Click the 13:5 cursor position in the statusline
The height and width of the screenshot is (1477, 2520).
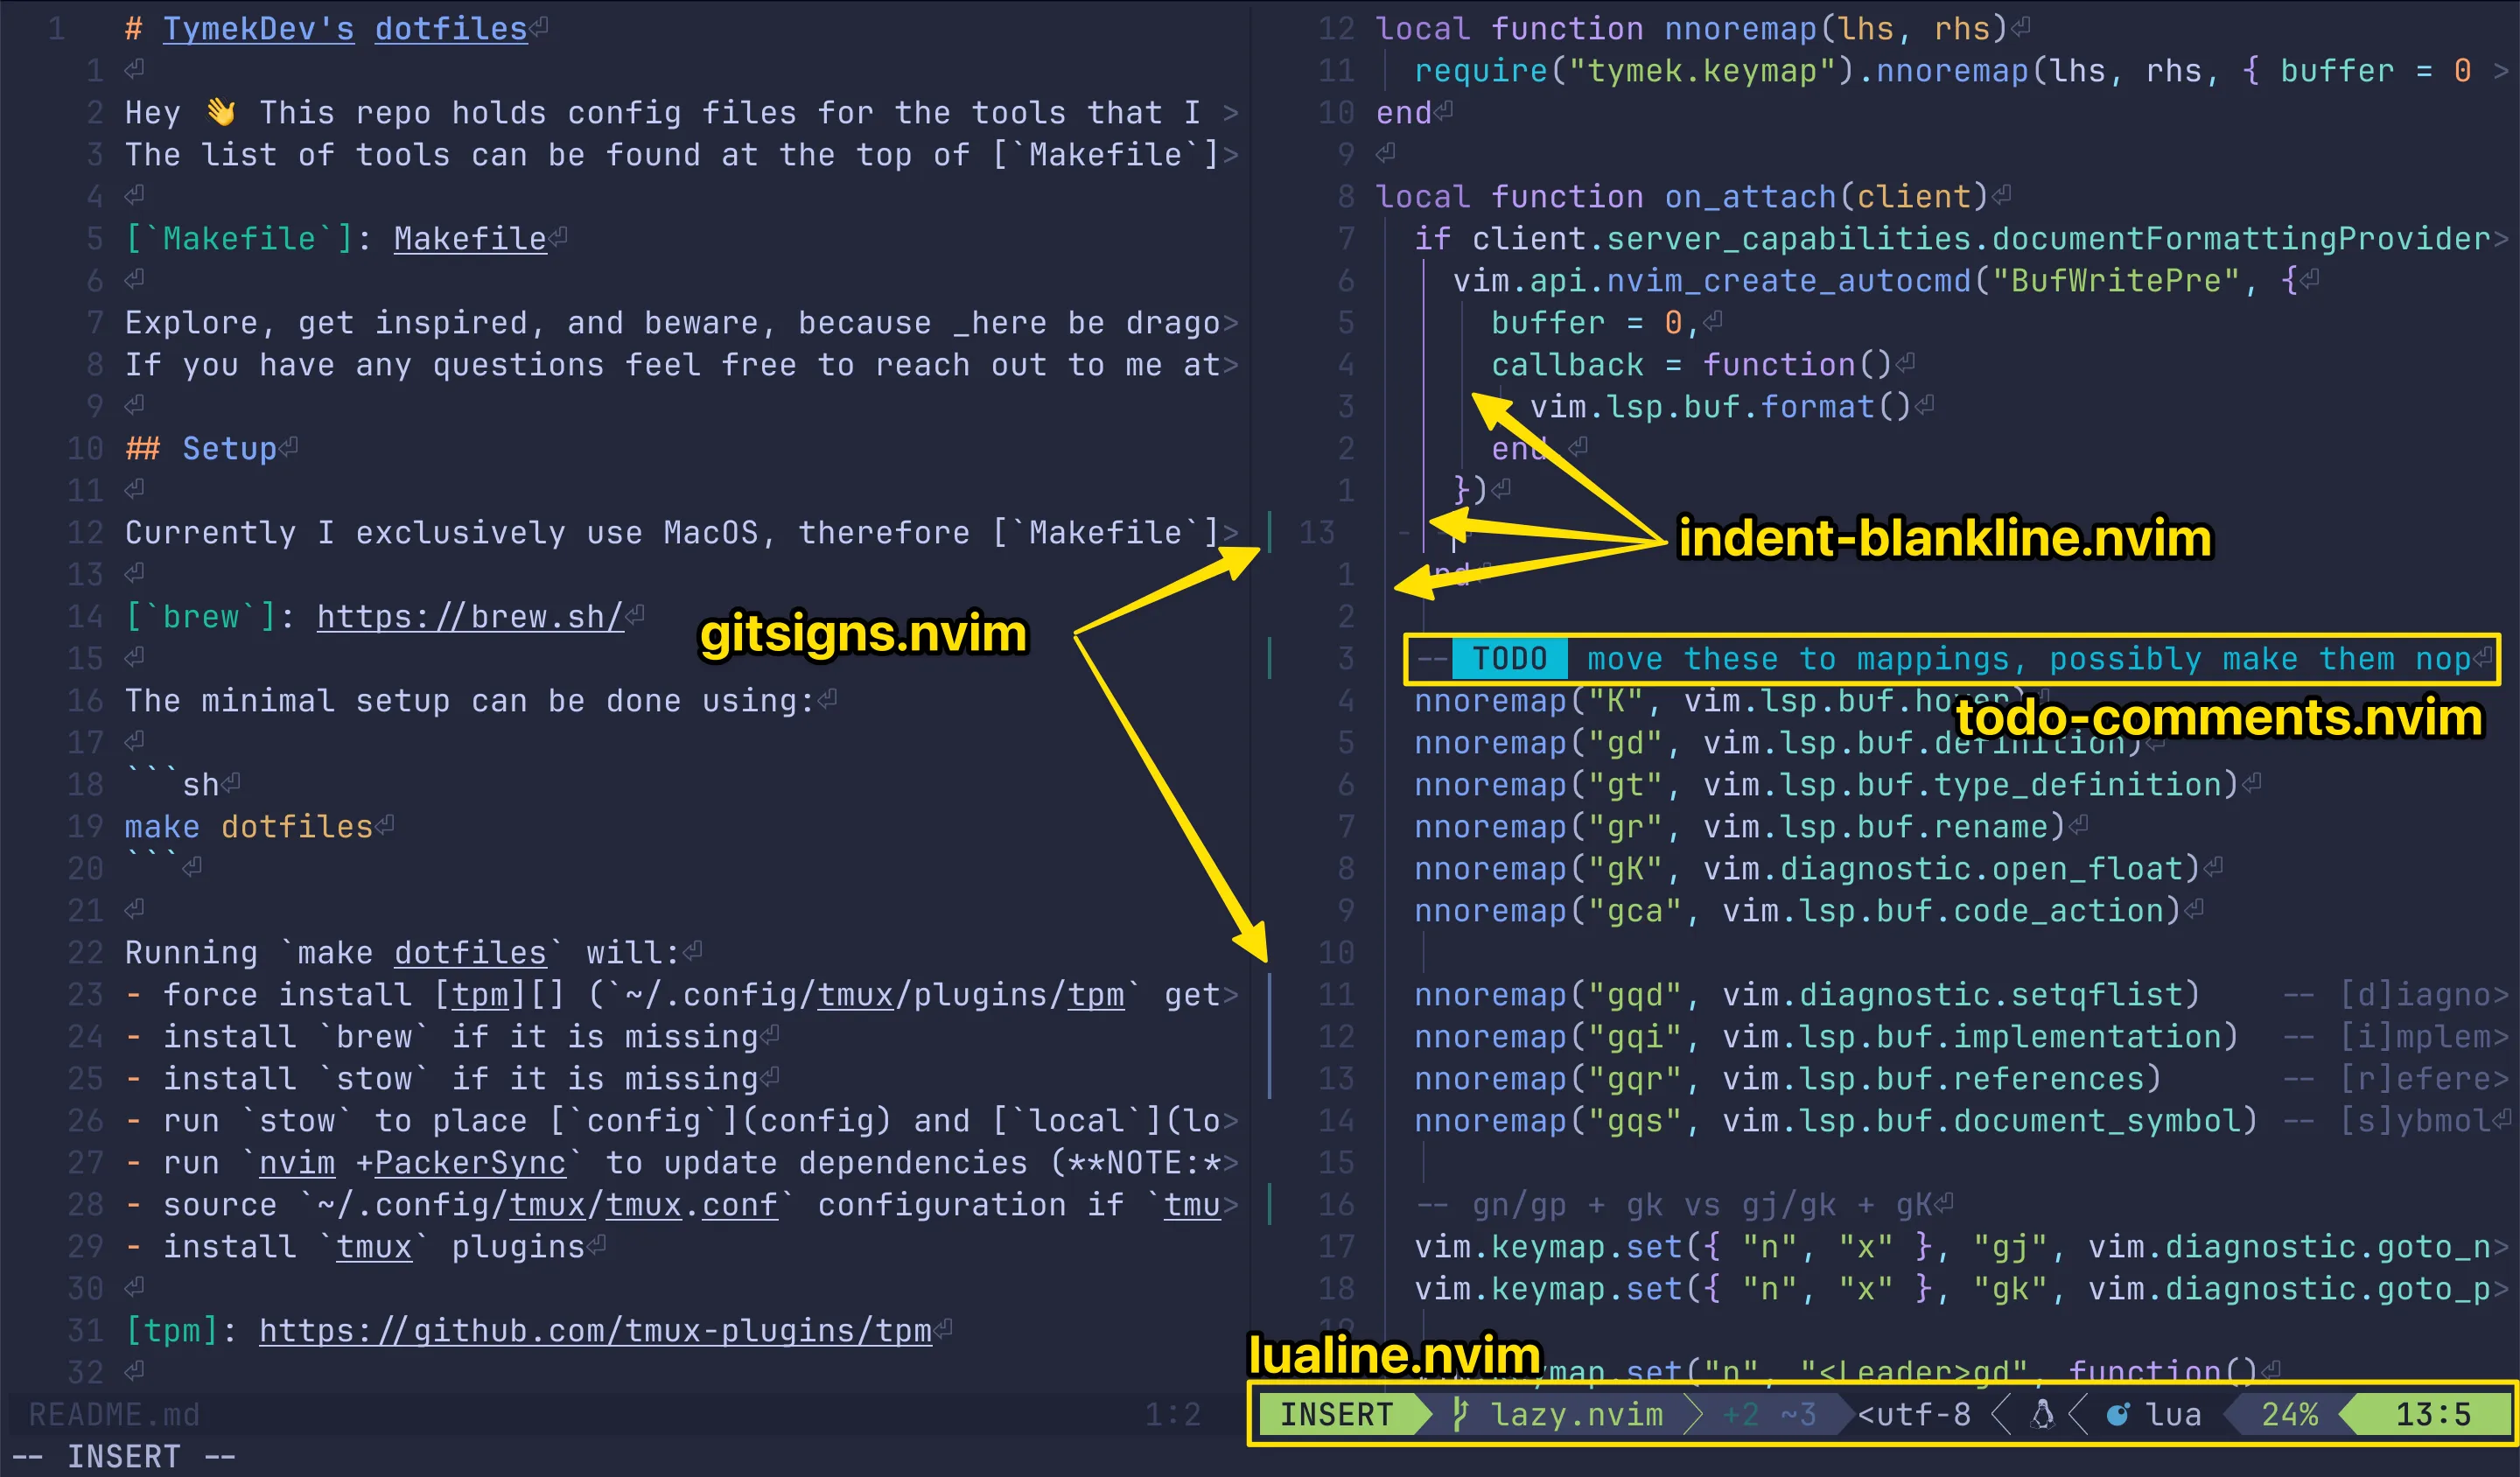(2433, 1414)
